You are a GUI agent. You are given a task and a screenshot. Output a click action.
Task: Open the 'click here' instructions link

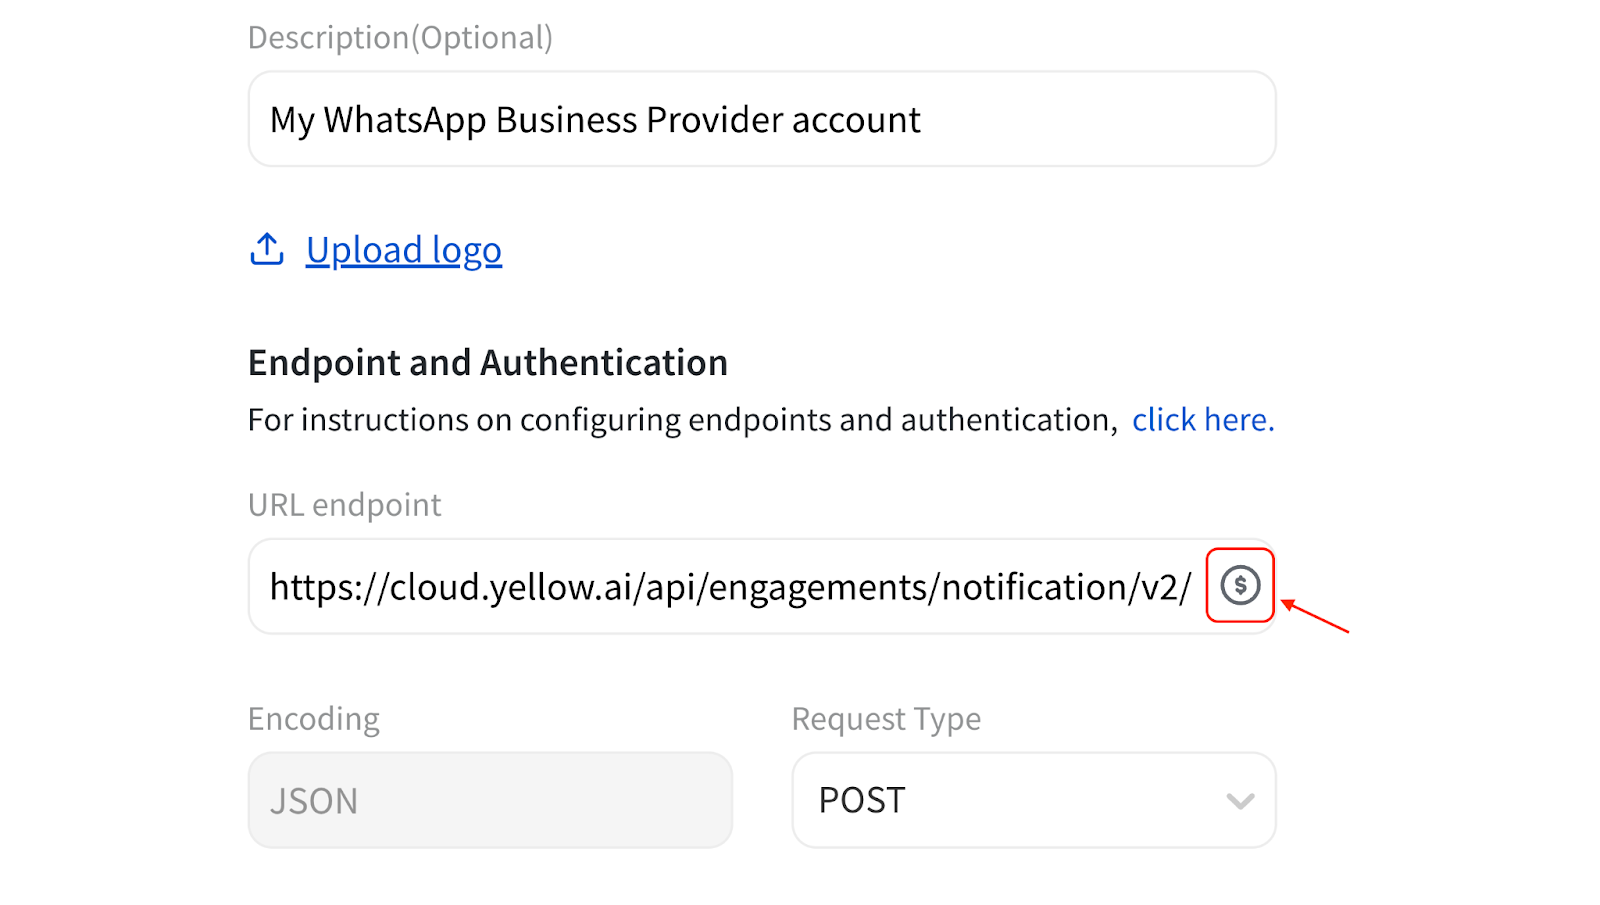1202,420
